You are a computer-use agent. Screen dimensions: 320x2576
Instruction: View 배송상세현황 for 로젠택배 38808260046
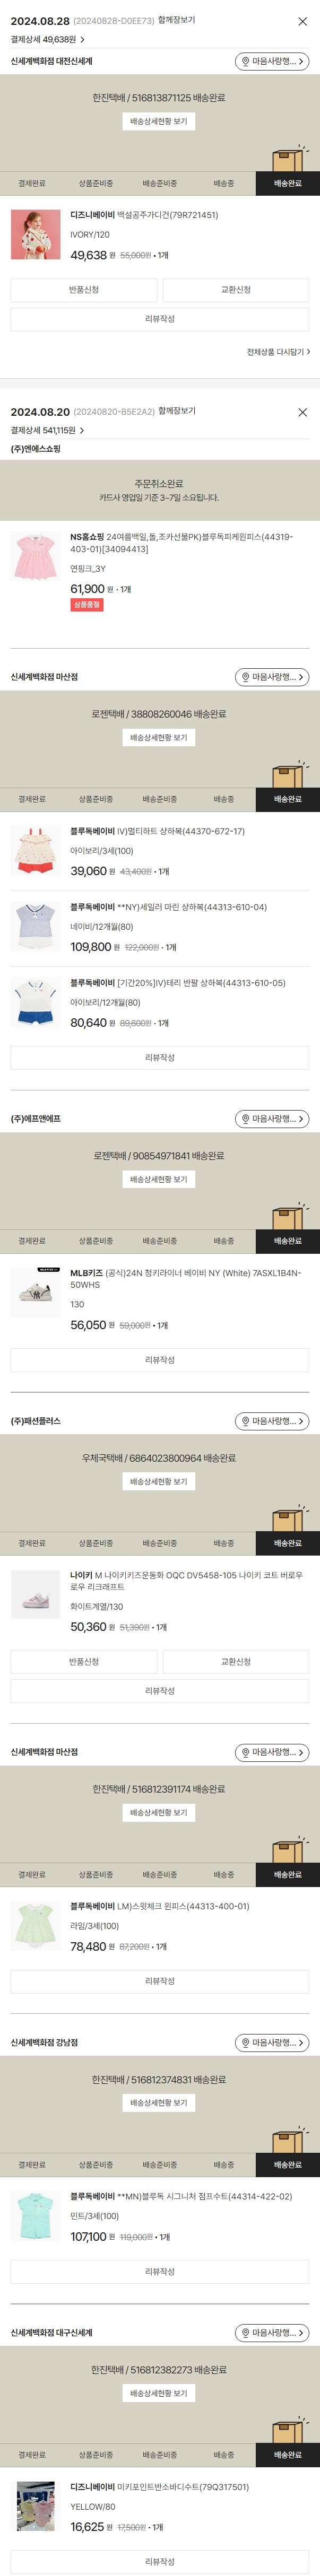160,738
